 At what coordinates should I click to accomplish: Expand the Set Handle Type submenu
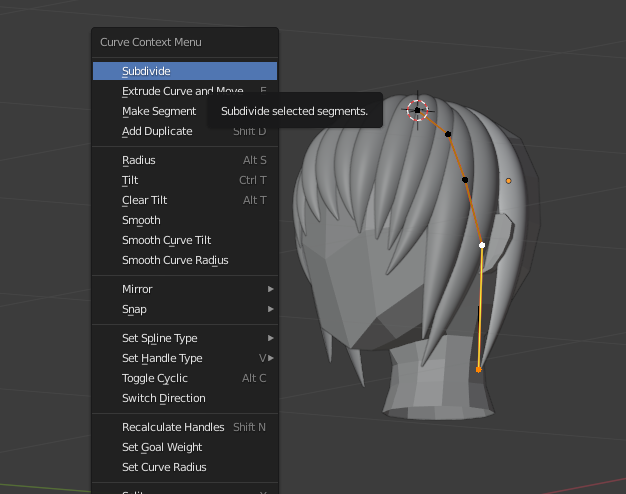pos(185,358)
